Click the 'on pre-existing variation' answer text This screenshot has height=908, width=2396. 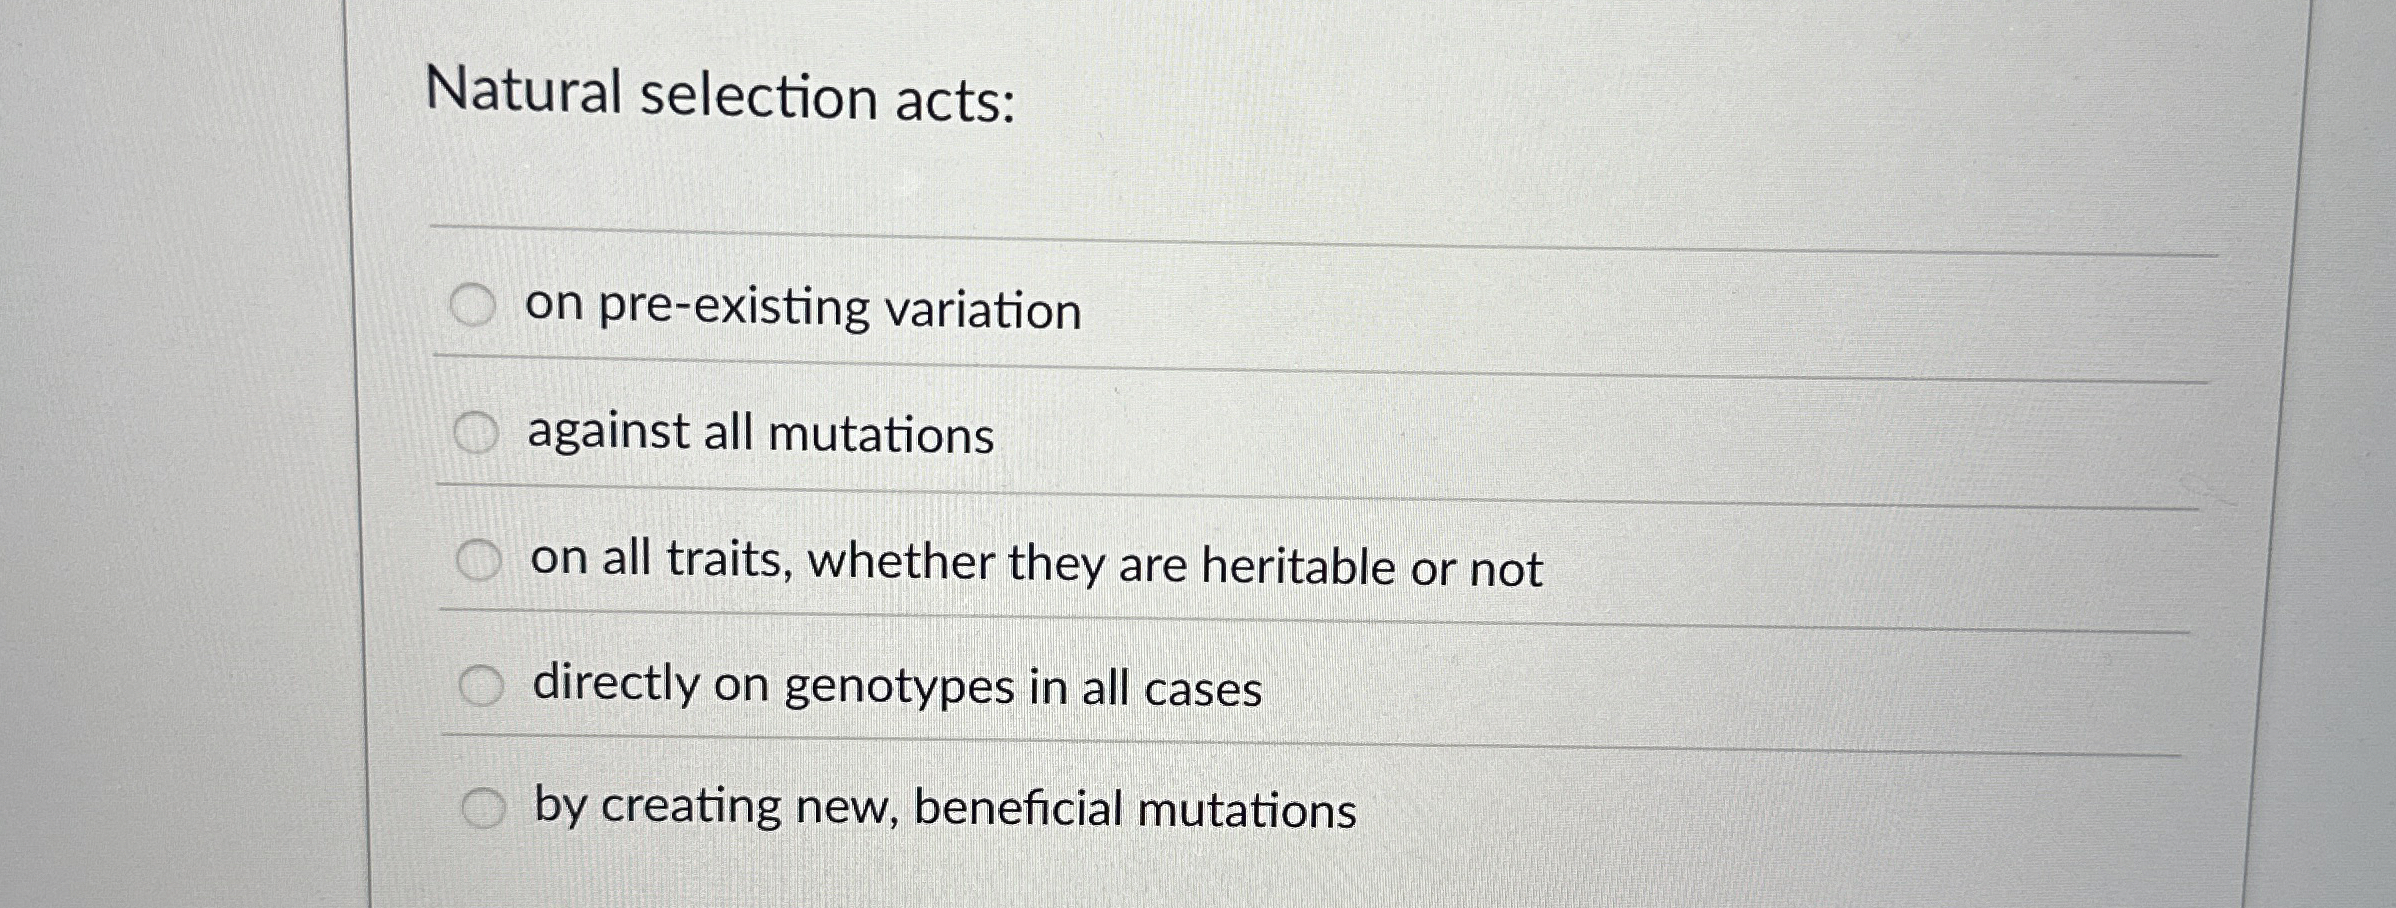pyautogui.click(x=802, y=307)
